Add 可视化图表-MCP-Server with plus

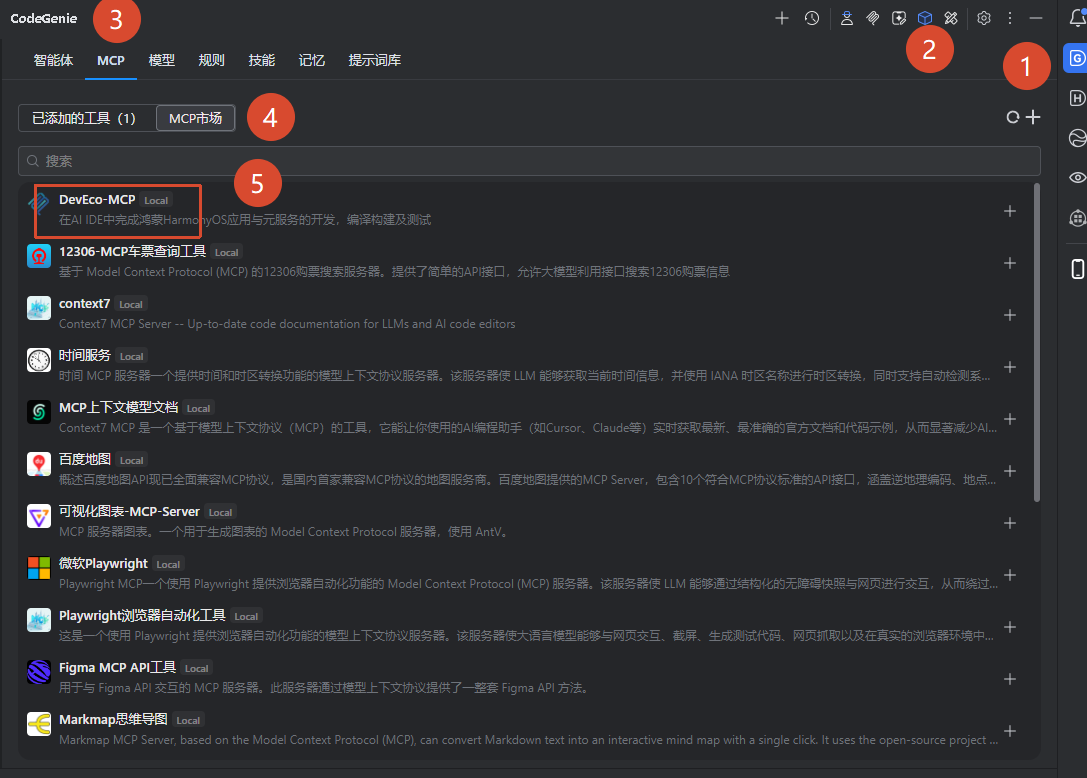click(x=1010, y=523)
